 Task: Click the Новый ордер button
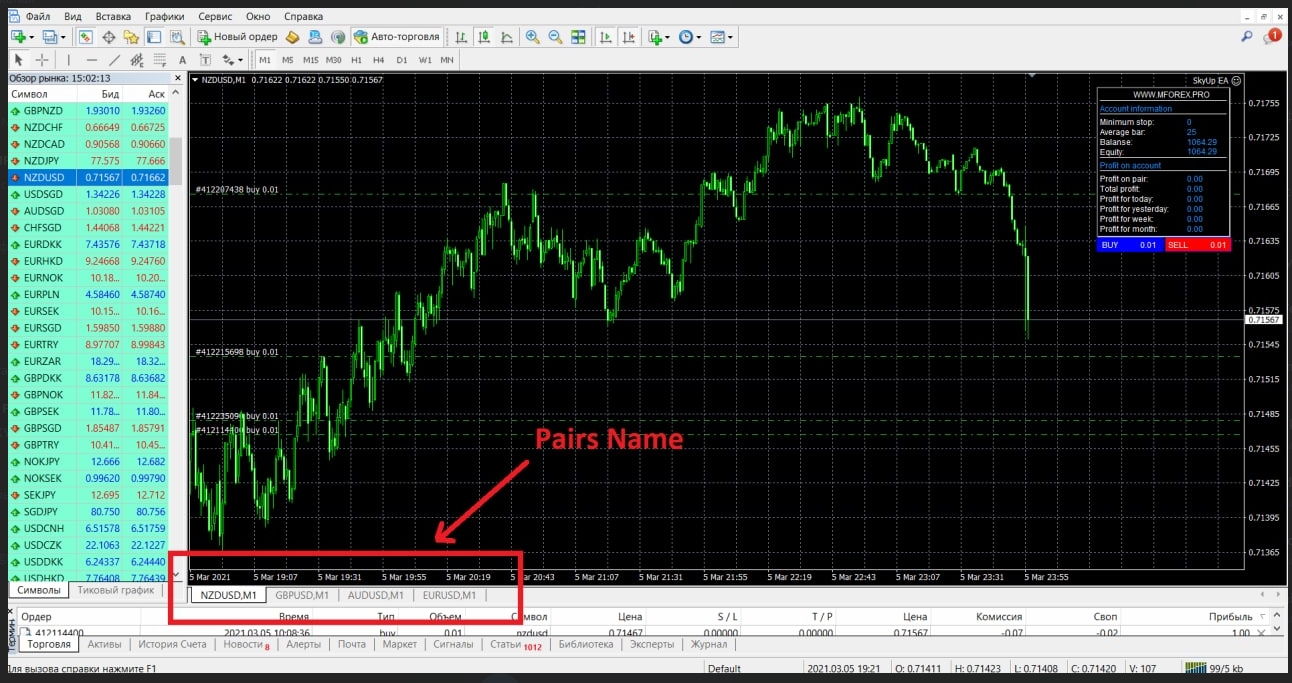click(x=237, y=37)
